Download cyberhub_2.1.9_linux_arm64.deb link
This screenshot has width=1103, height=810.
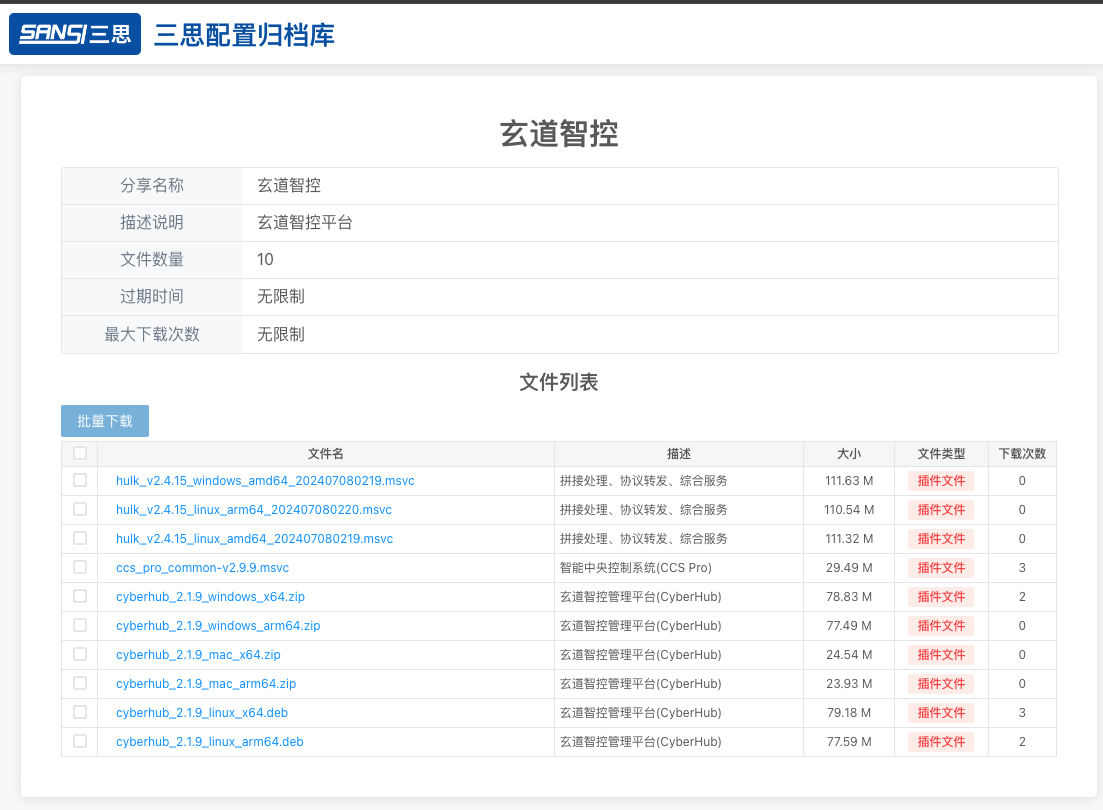pyautogui.click(x=210, y=742)
